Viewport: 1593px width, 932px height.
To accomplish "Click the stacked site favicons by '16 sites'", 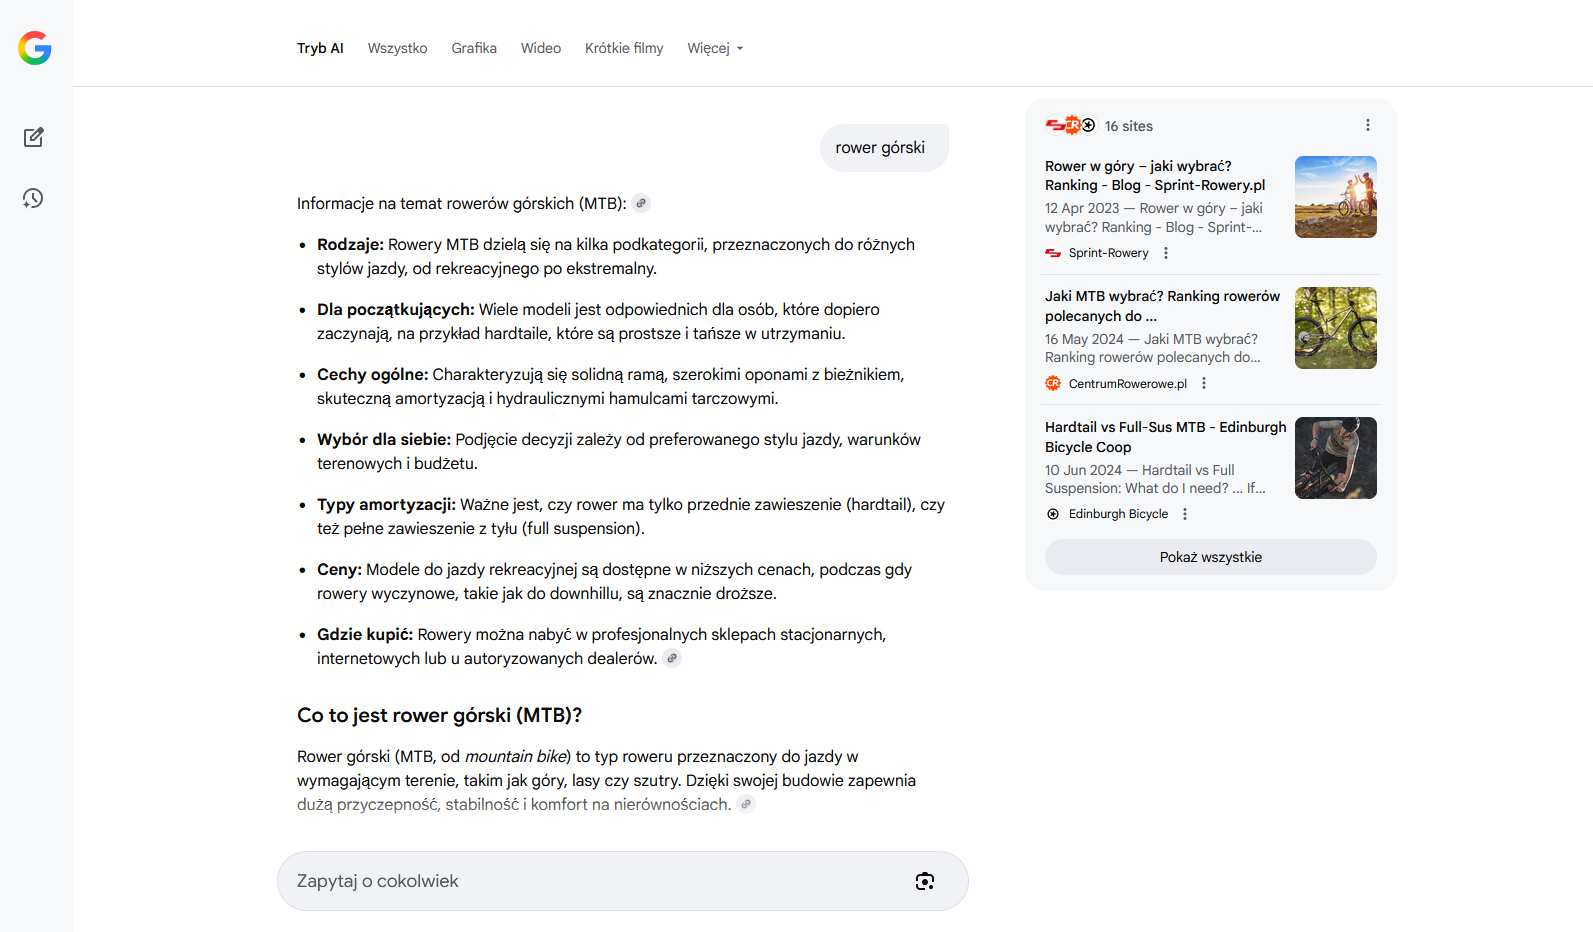I will point(1070,125).
